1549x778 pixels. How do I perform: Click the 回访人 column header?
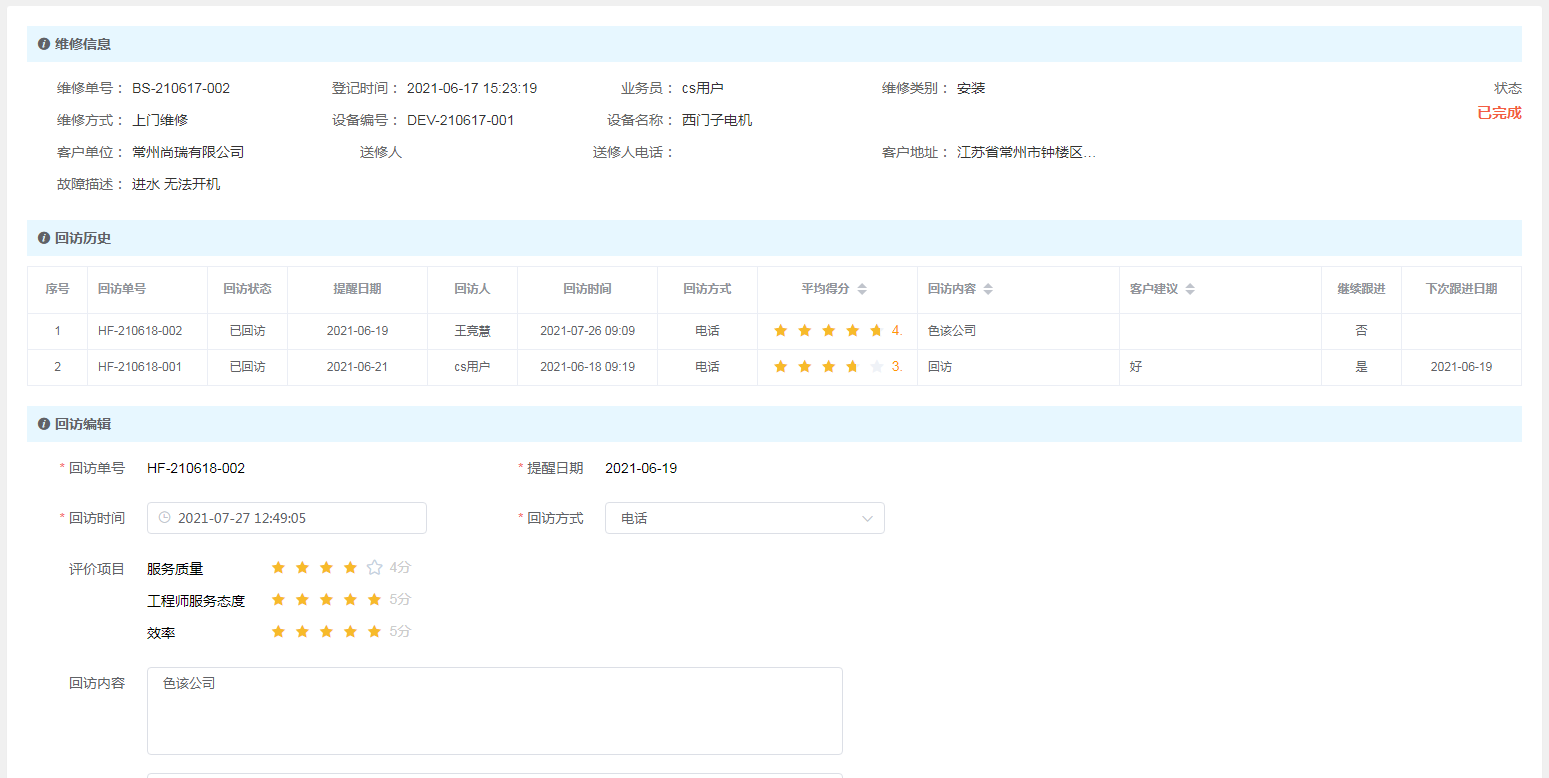point(472,289)
